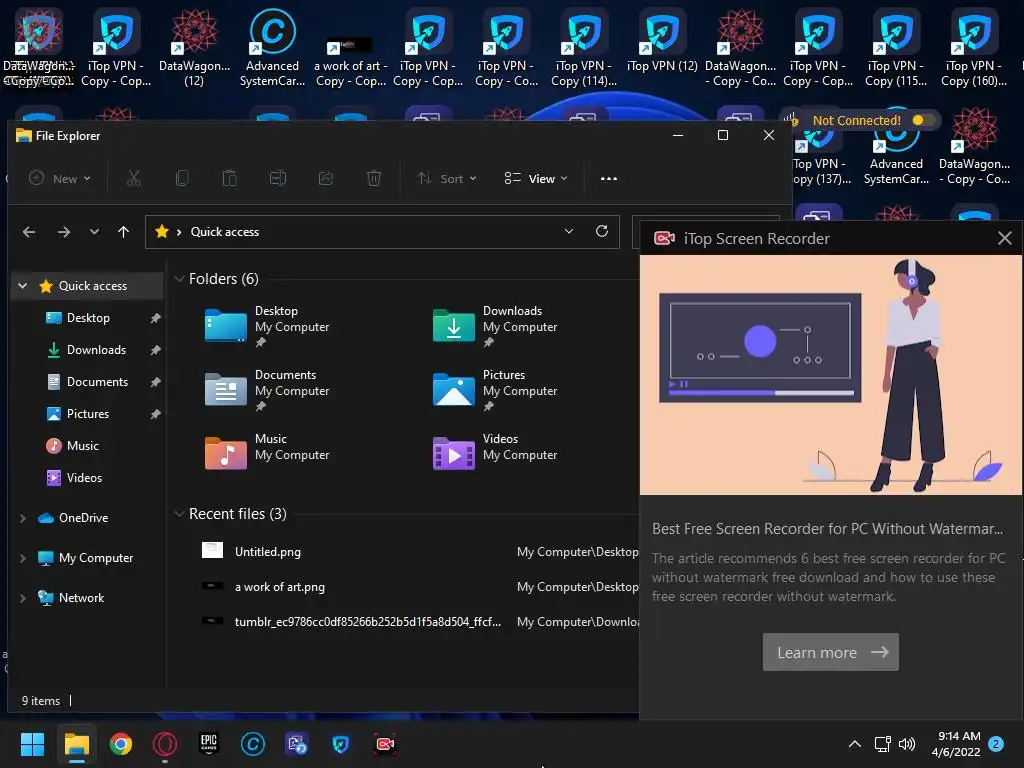Go back with the left arrow button

(x=29, y=232)
